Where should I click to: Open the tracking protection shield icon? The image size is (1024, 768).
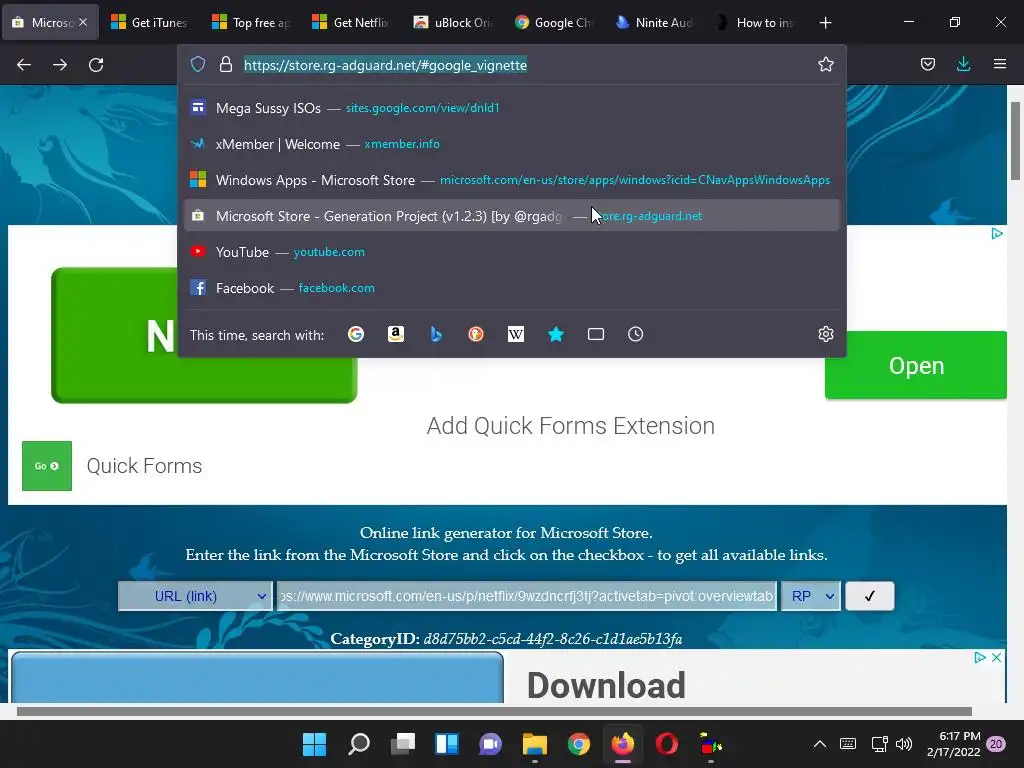point(198,64)
